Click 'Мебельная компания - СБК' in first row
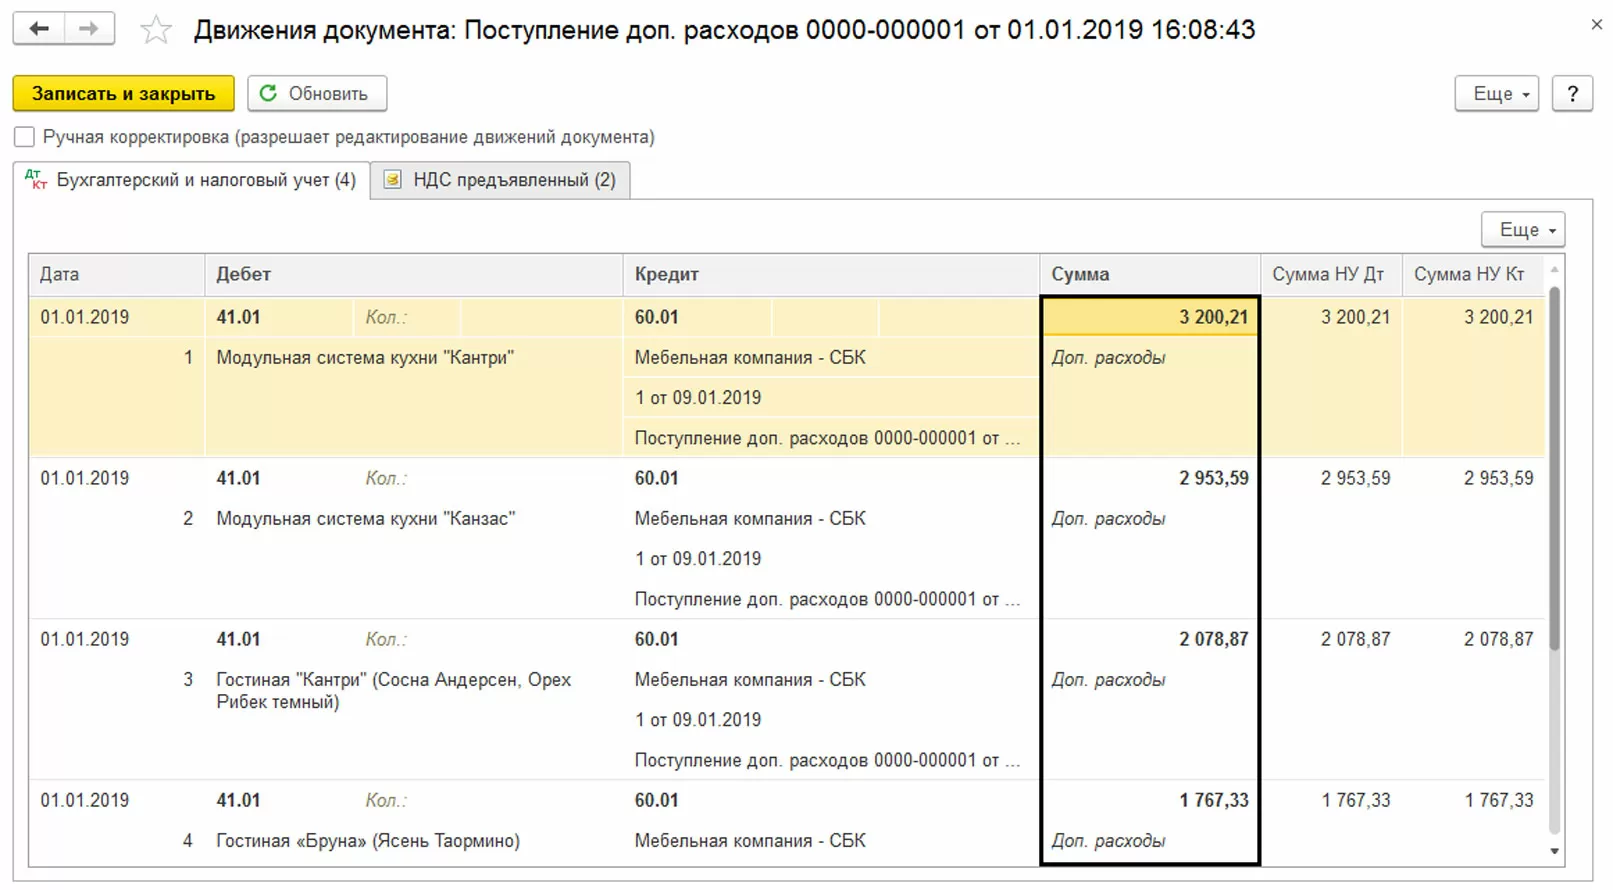The image size is (1613, 890). click(x=750, y=357)
